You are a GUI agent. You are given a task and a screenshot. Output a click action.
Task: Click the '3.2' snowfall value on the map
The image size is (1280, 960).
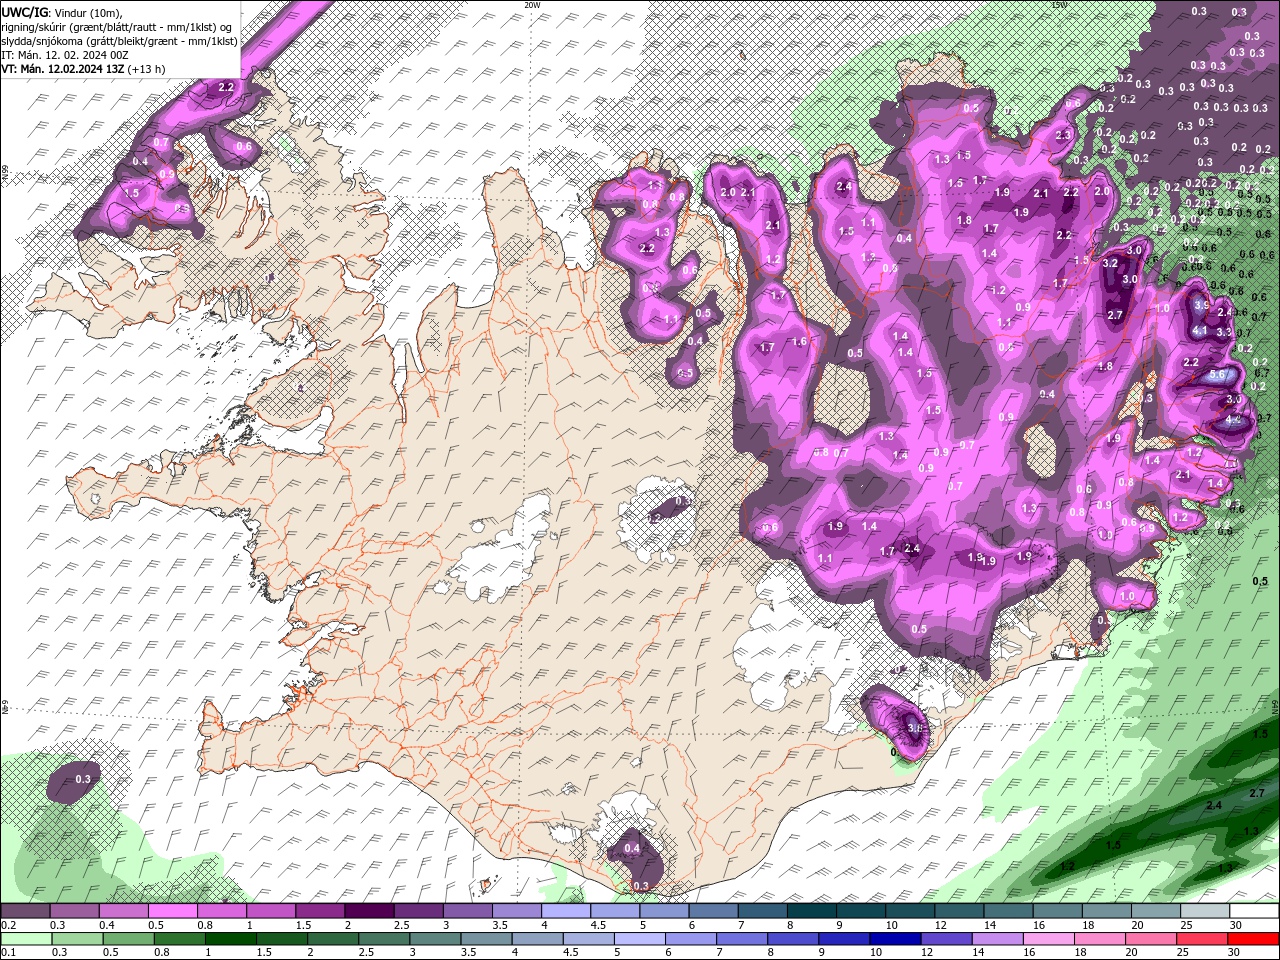(1110, 264)
